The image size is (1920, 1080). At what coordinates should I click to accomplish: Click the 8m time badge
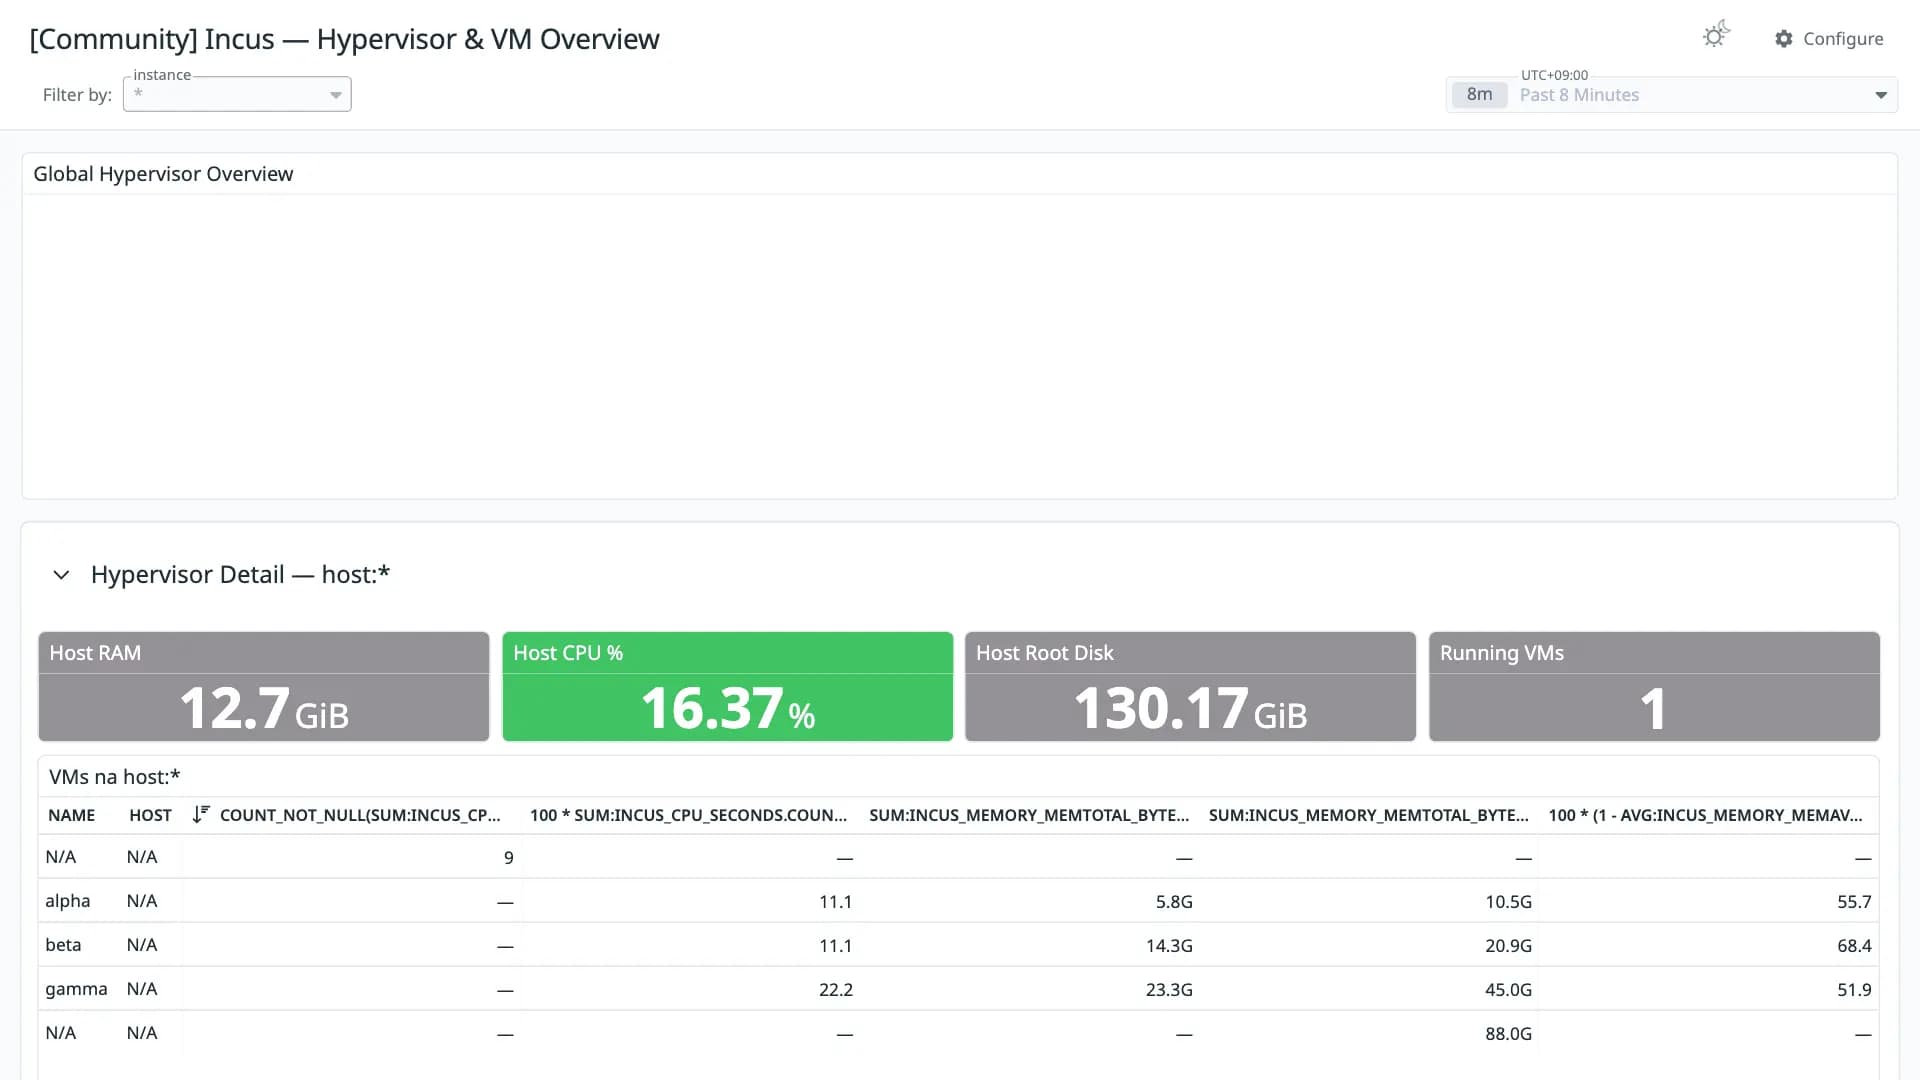point(1479,95)
